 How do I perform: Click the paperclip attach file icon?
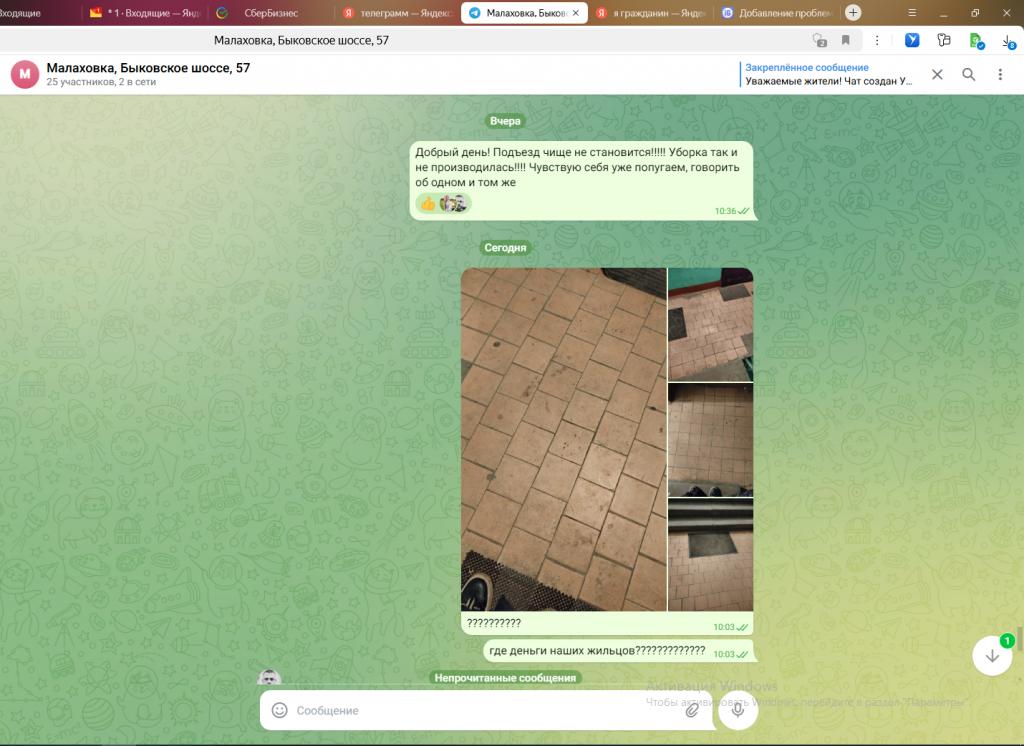click(x=691, y=711)
